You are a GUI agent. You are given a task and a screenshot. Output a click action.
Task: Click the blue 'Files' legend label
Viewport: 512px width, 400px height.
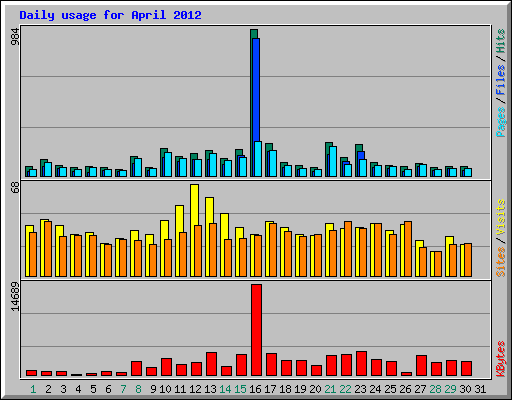click(x=501, y=80)
